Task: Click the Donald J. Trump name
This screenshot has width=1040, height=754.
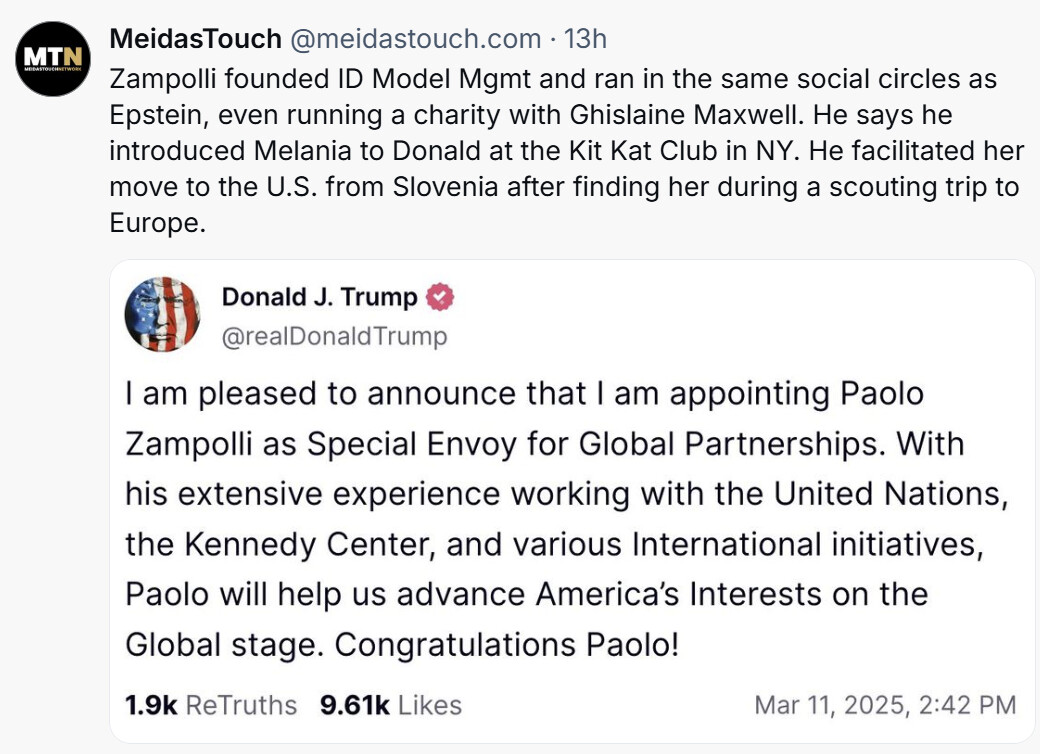Action: click(x=320, y=296)
